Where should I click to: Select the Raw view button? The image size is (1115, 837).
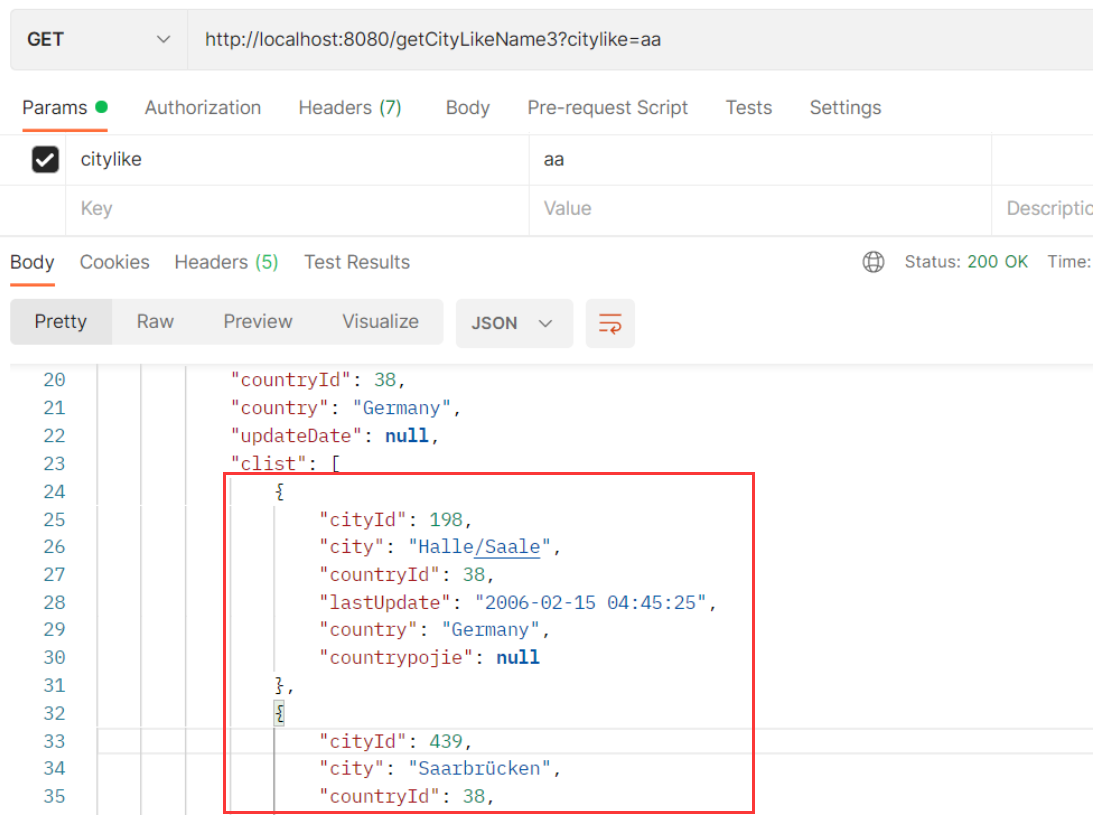155,322
